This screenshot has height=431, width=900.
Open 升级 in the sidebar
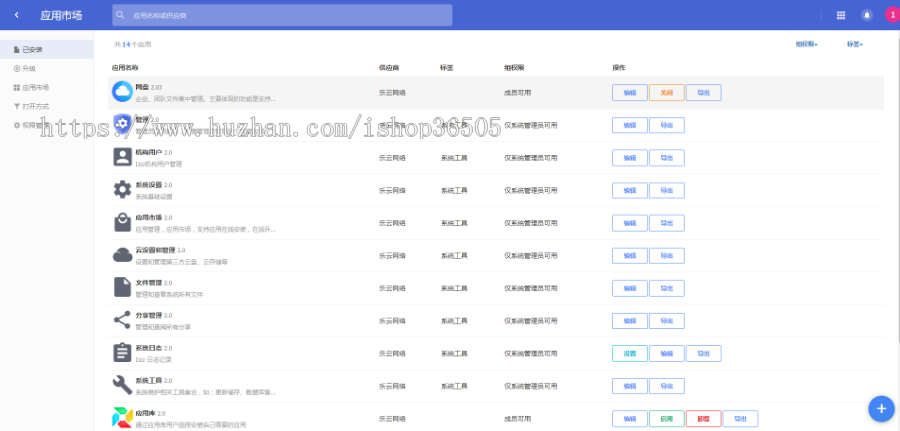coord(28,68)
